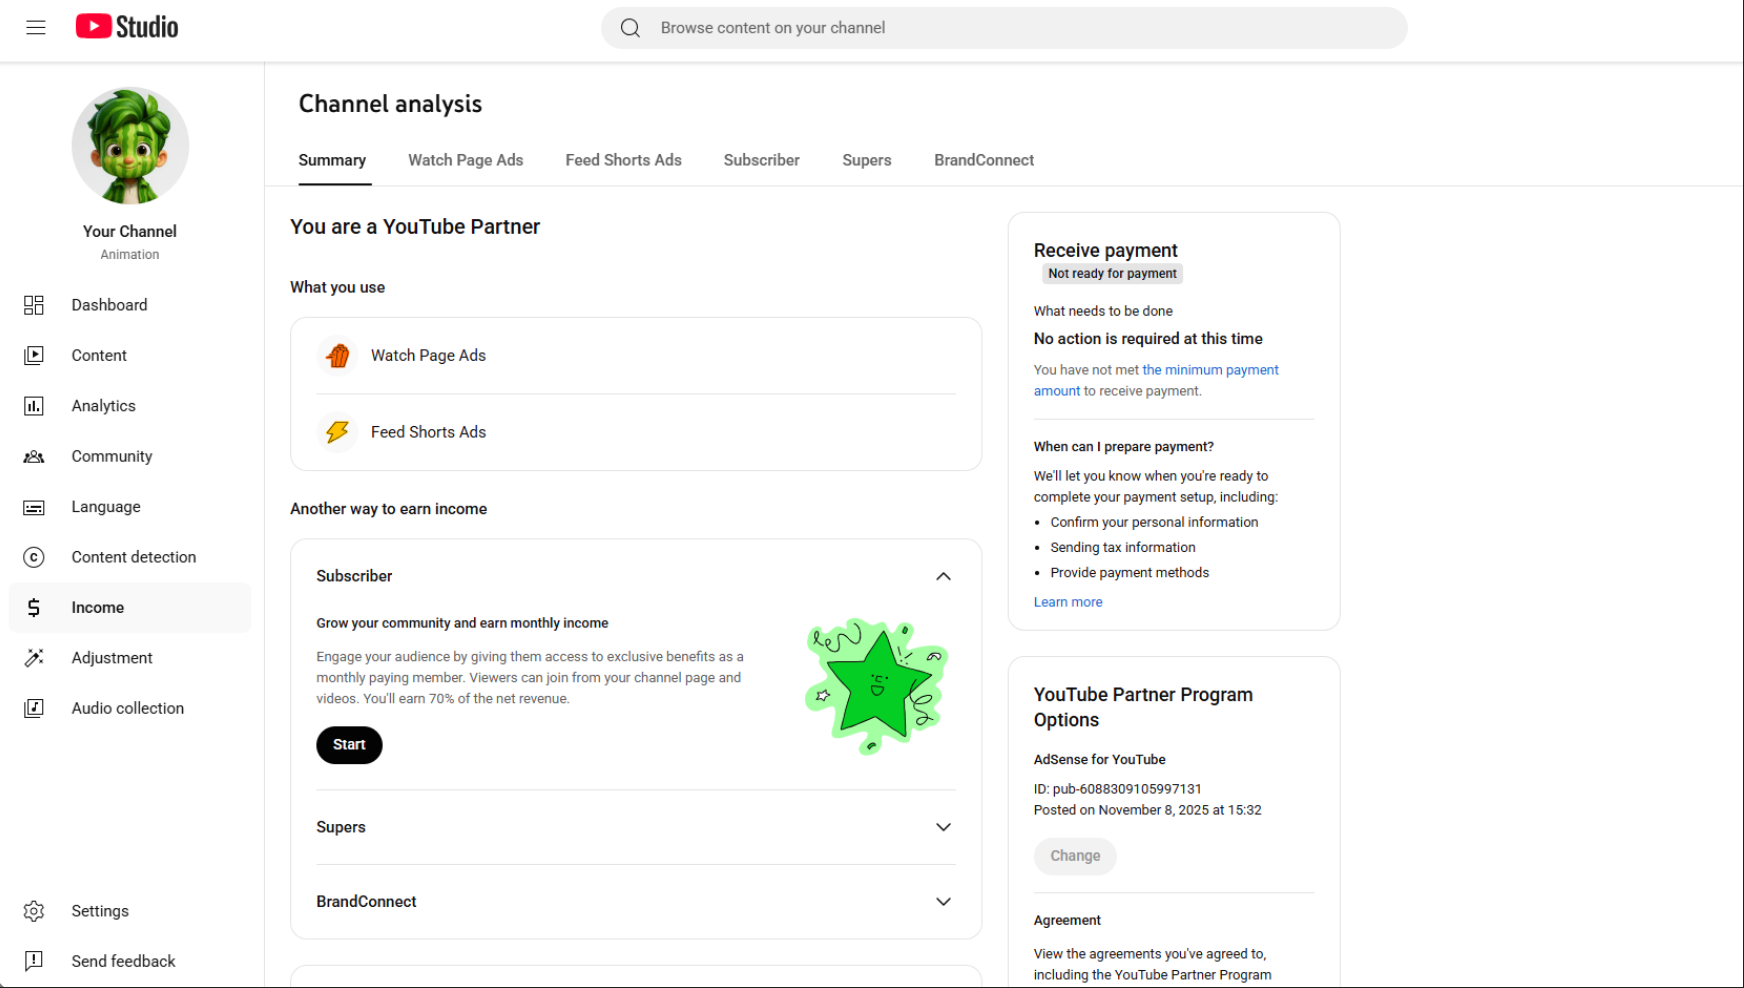
Task: Click Send feedback icon
Action: [x=34, y=961]
